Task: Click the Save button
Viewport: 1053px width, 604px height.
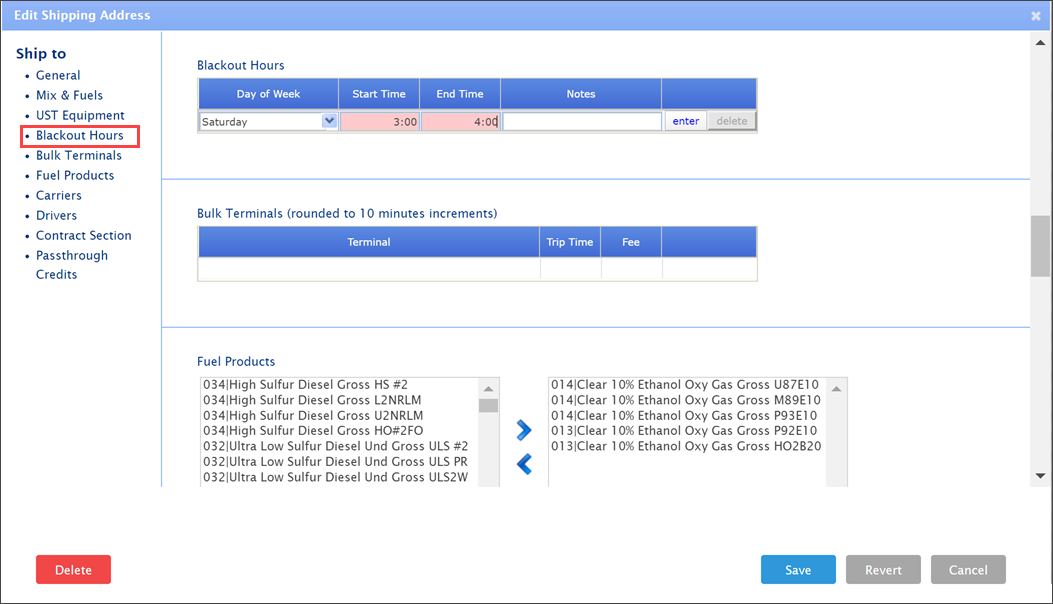Action: pos(798,570)
